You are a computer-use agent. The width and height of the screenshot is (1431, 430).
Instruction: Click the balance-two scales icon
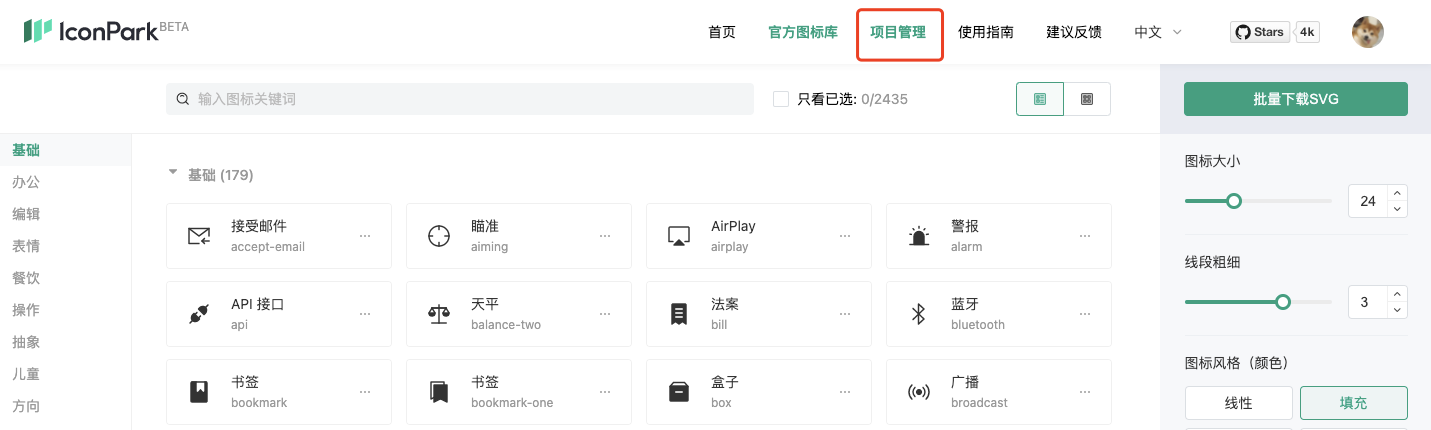click(439, 314)
